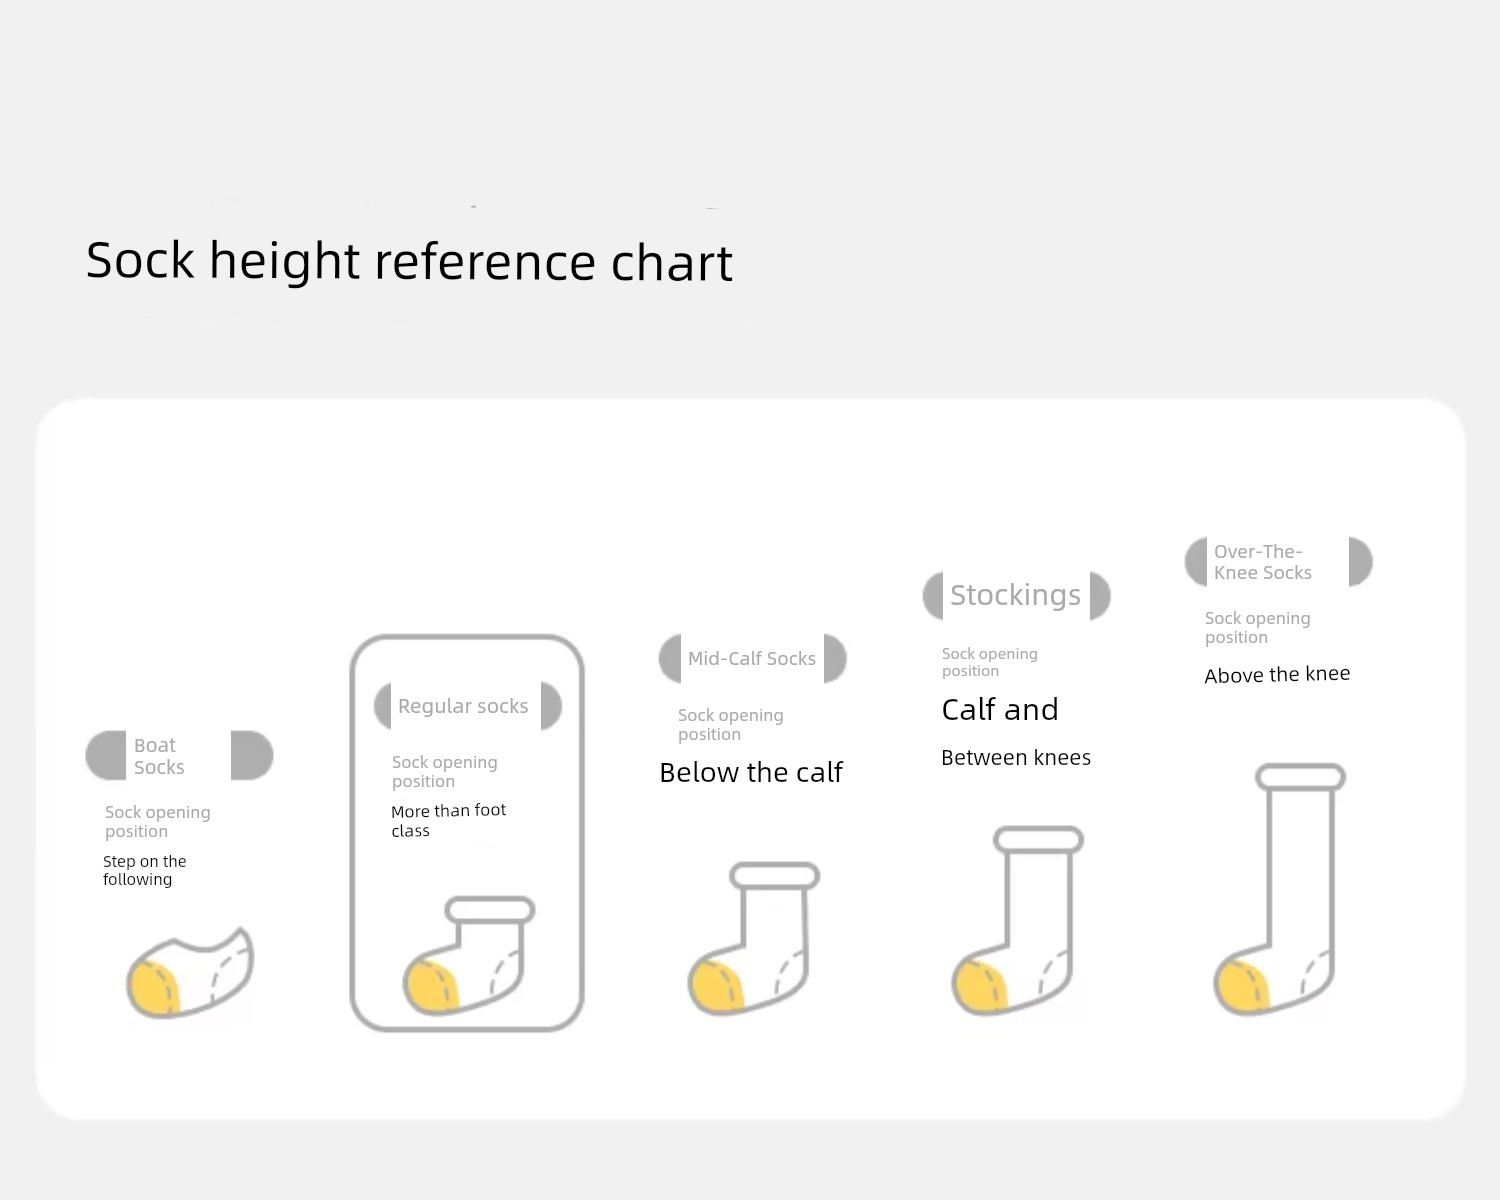Click the 'Above the knee' text
Image resolution: width=1500 pixels, height=1200 pixels.
pyautogui.click(x=1277, y=674)
